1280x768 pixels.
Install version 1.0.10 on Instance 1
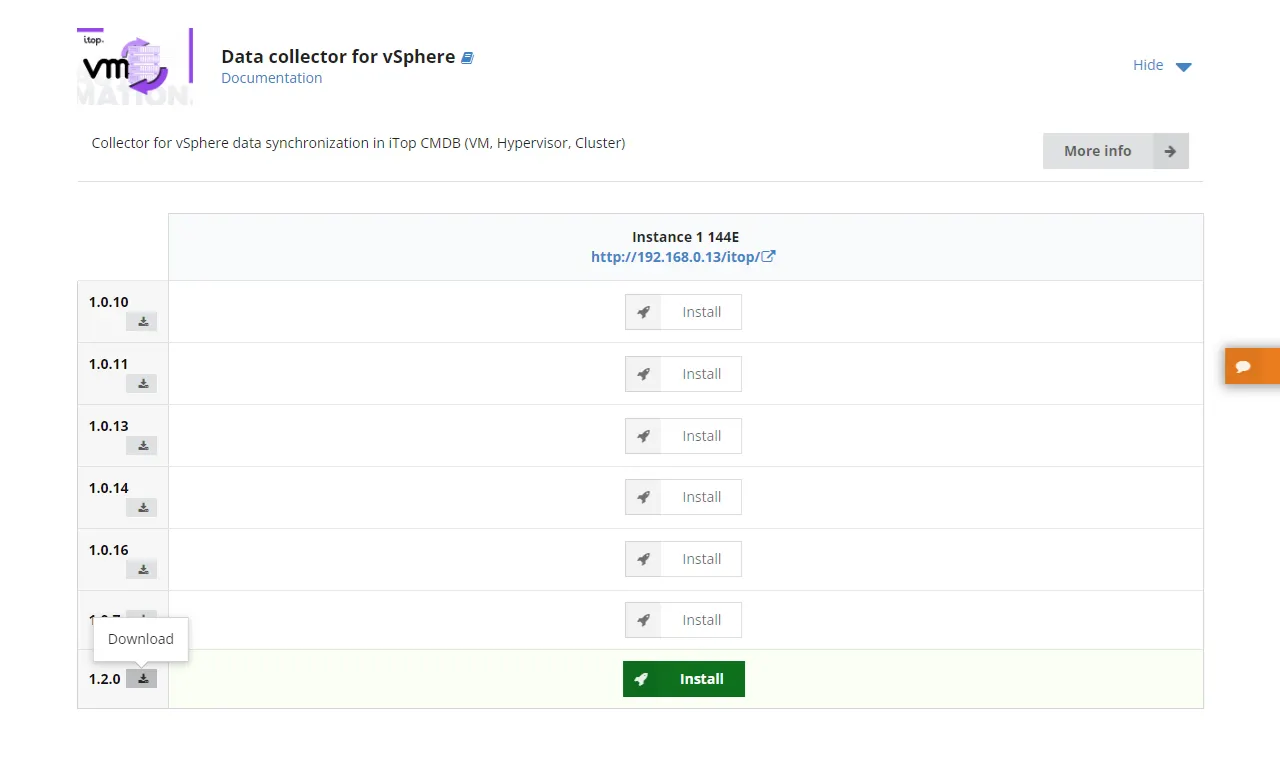pos(683,312)
